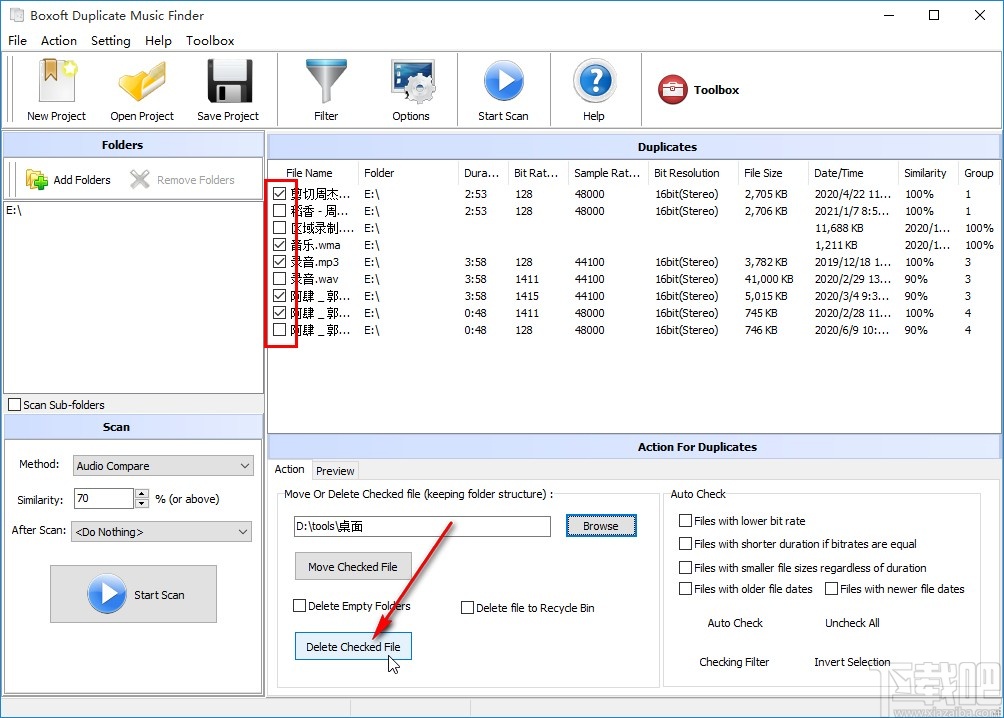This screenshot has width=1004, height=718.
Task: Open the Help menu in menu bar
Action: 158,40
